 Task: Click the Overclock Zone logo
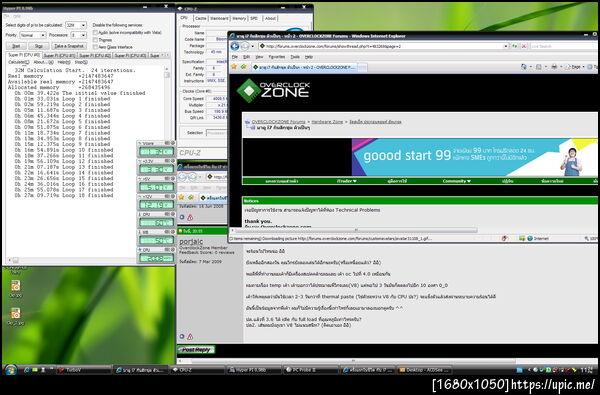(x=273, y=91)
